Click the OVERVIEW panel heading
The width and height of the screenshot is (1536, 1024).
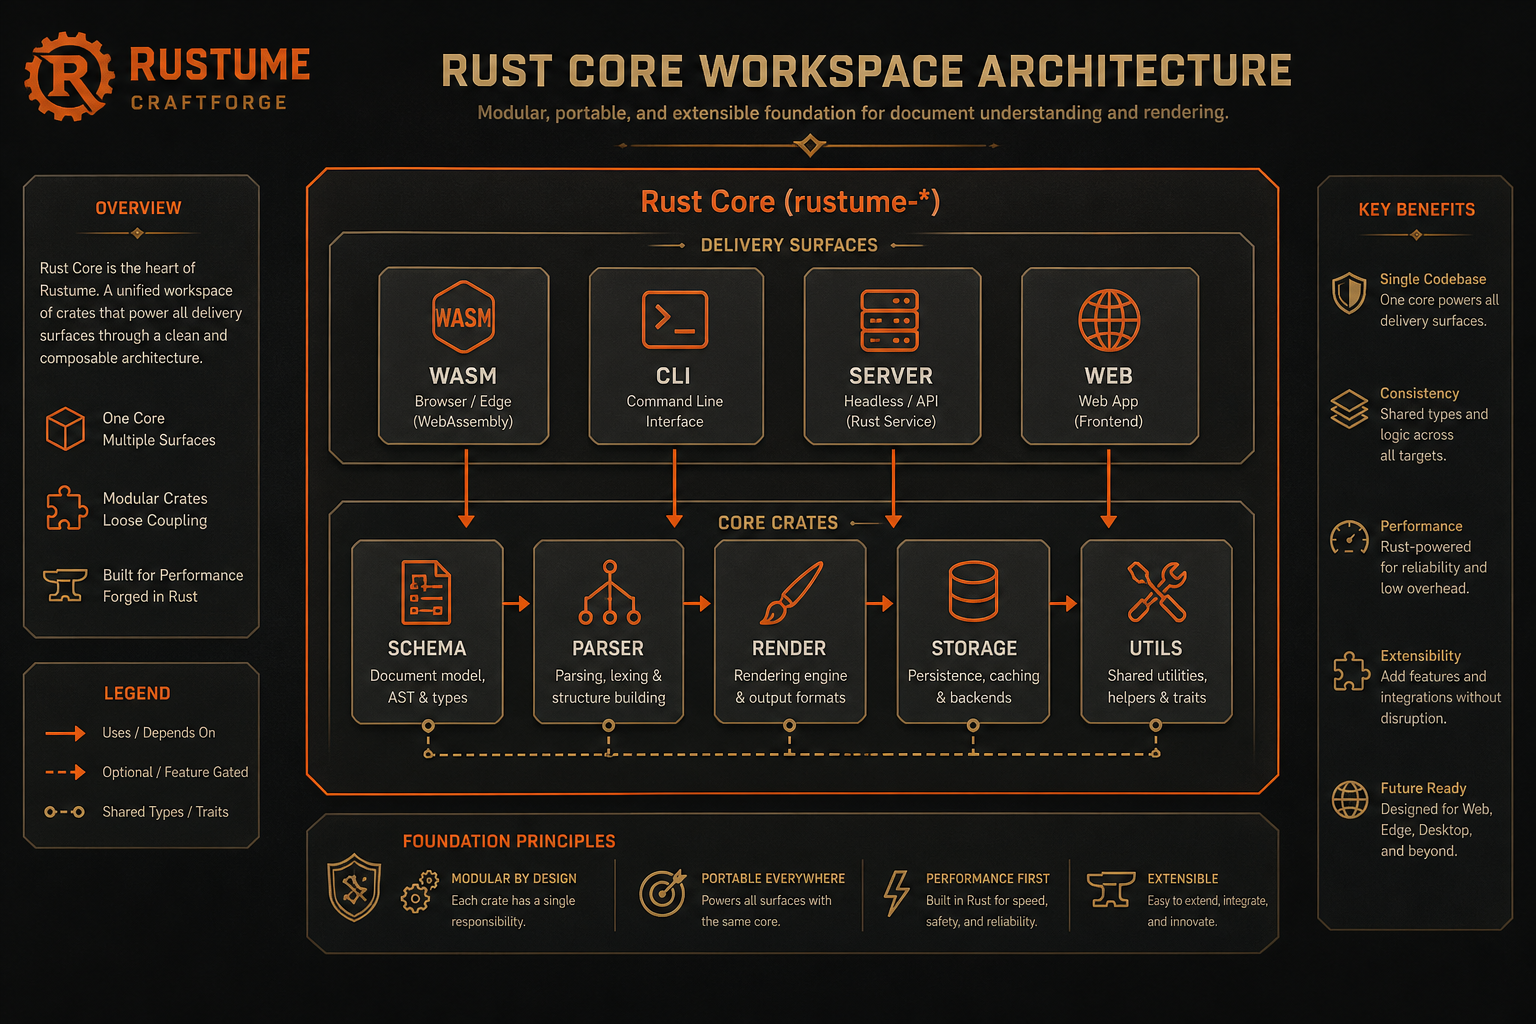pos(138,208)
